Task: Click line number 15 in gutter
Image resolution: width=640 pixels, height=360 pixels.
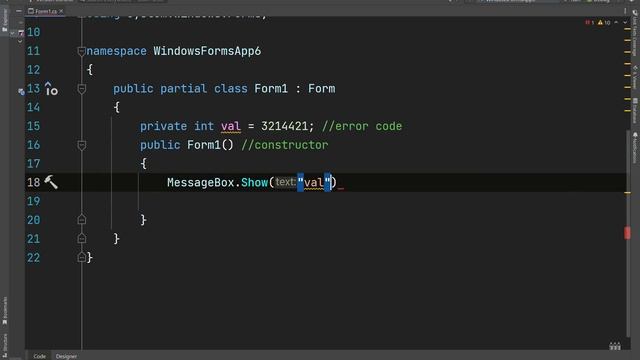Action: point(33,126)
